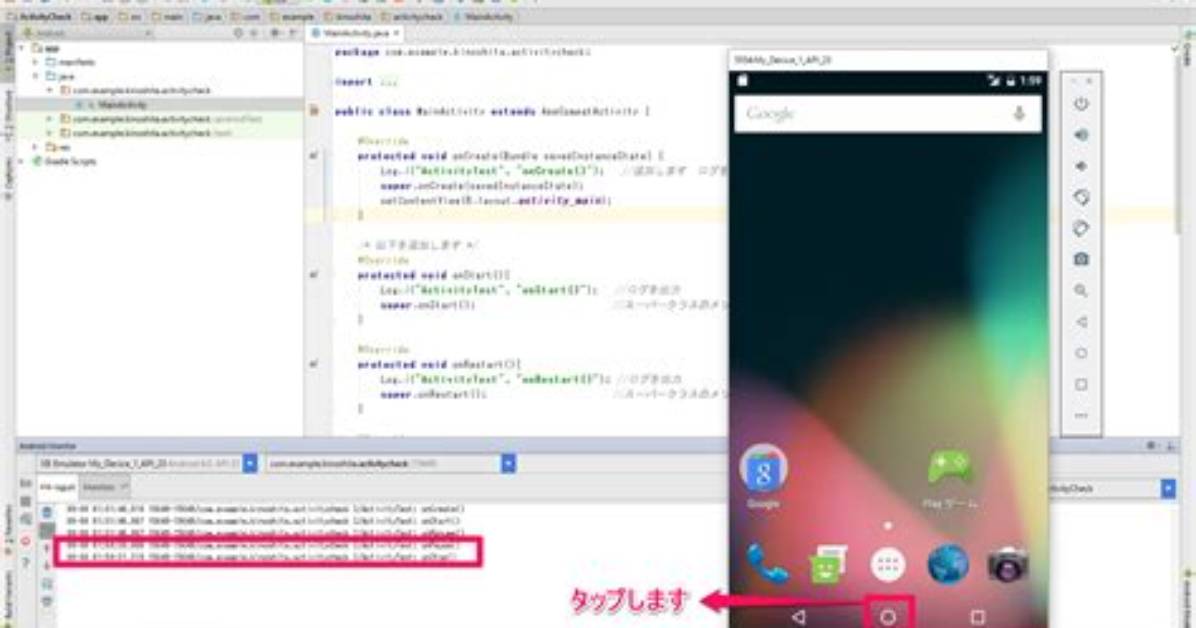Open the process dropdown in Android Monitor
Screen dimensions: 1196x628
click(508, 463)
